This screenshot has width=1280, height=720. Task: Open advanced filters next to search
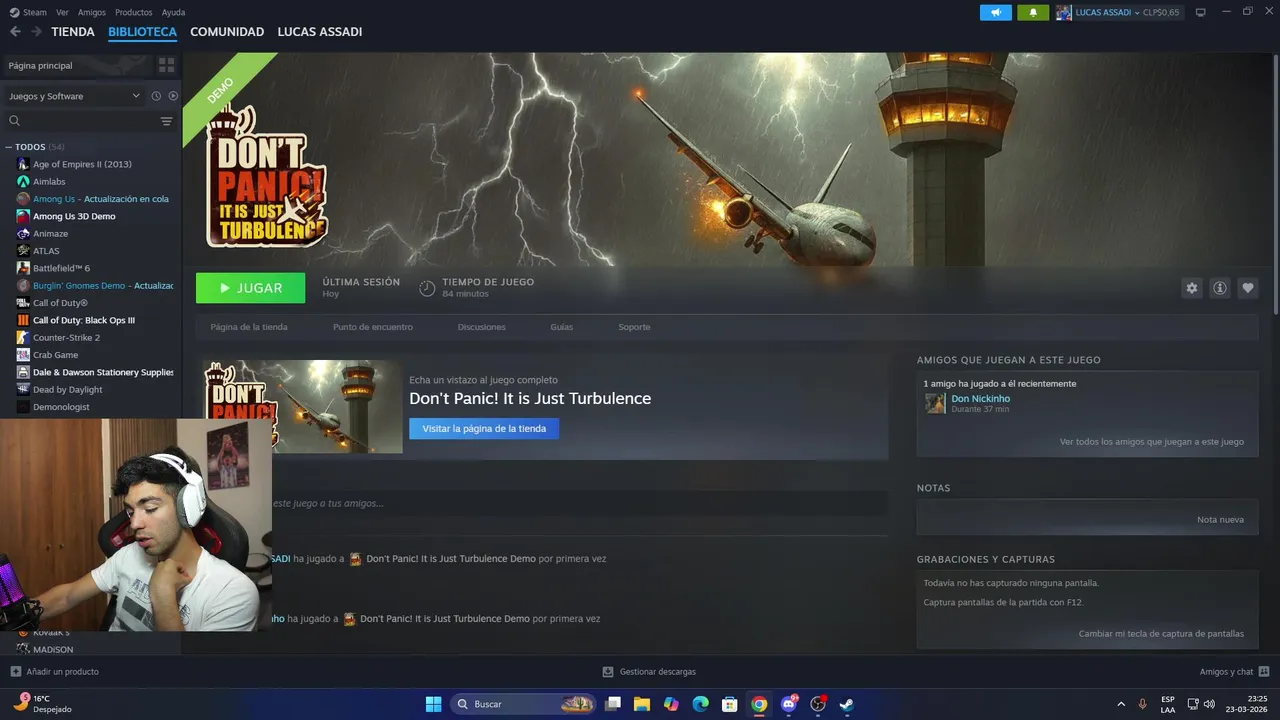(166, 121)
